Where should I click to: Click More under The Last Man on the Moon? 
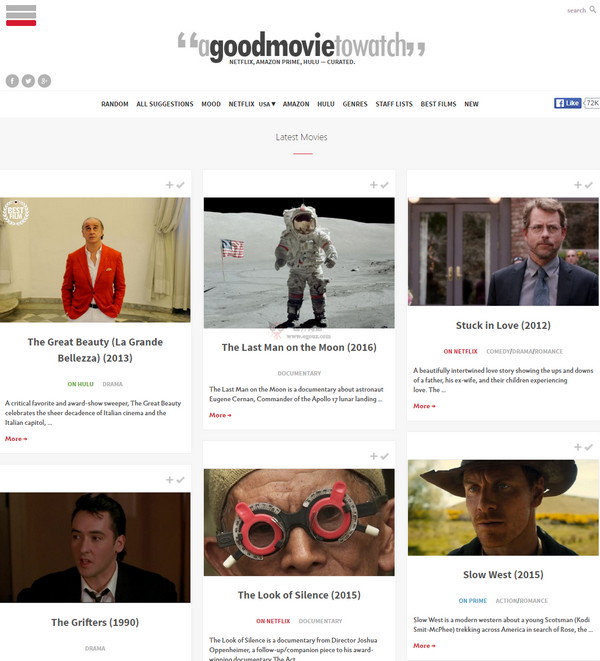click(220, 415)
